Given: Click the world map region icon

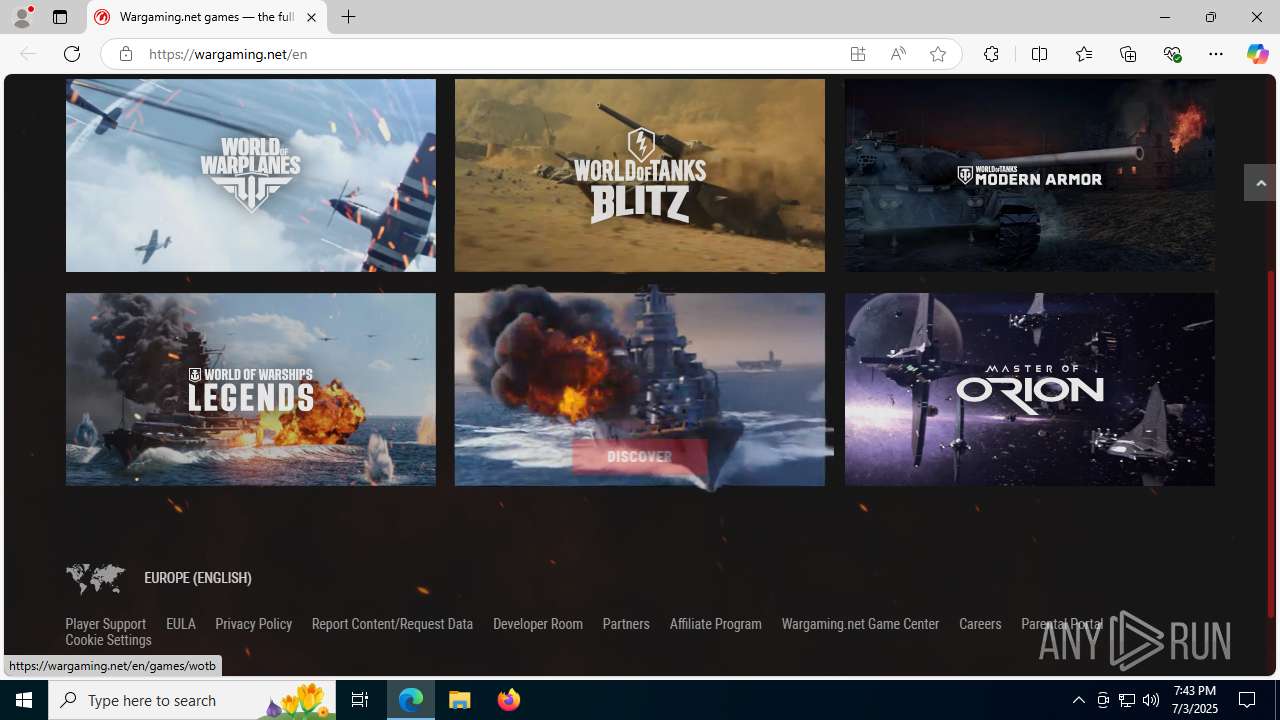Looking at the screenshot, I should click(x=95, y=578).
